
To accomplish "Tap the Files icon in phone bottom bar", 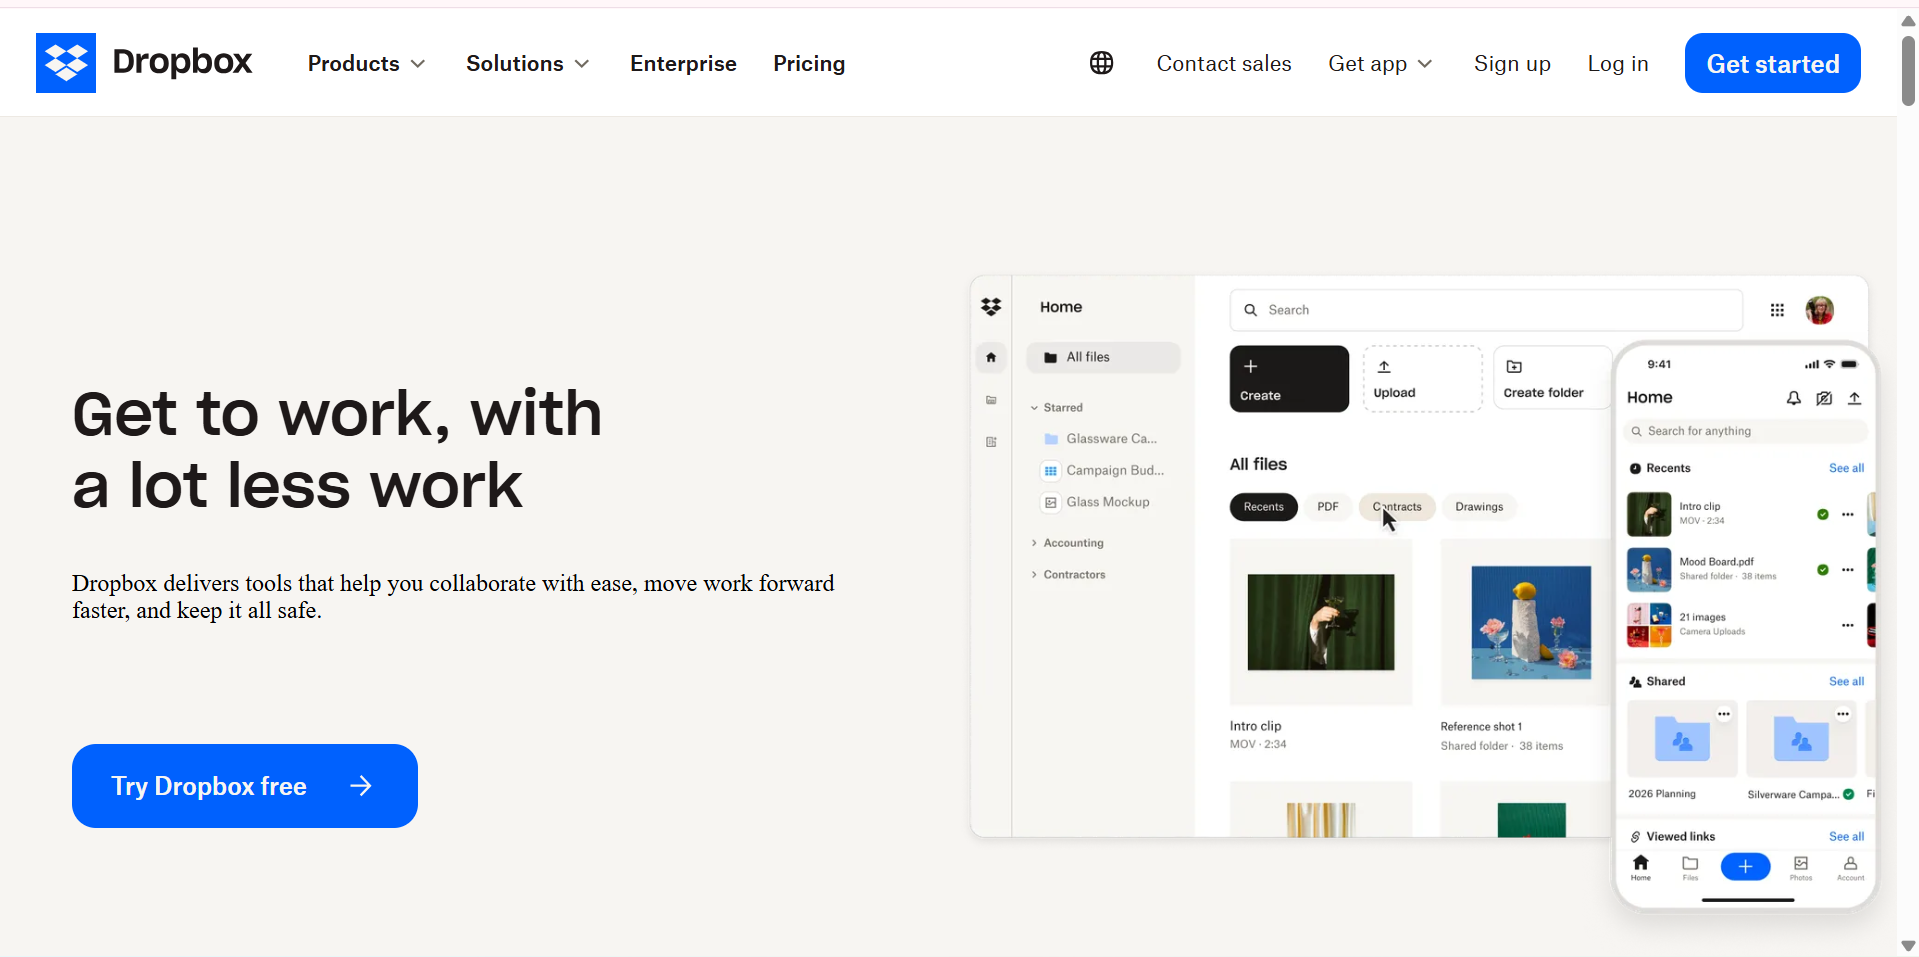I will pos(1690,867).
